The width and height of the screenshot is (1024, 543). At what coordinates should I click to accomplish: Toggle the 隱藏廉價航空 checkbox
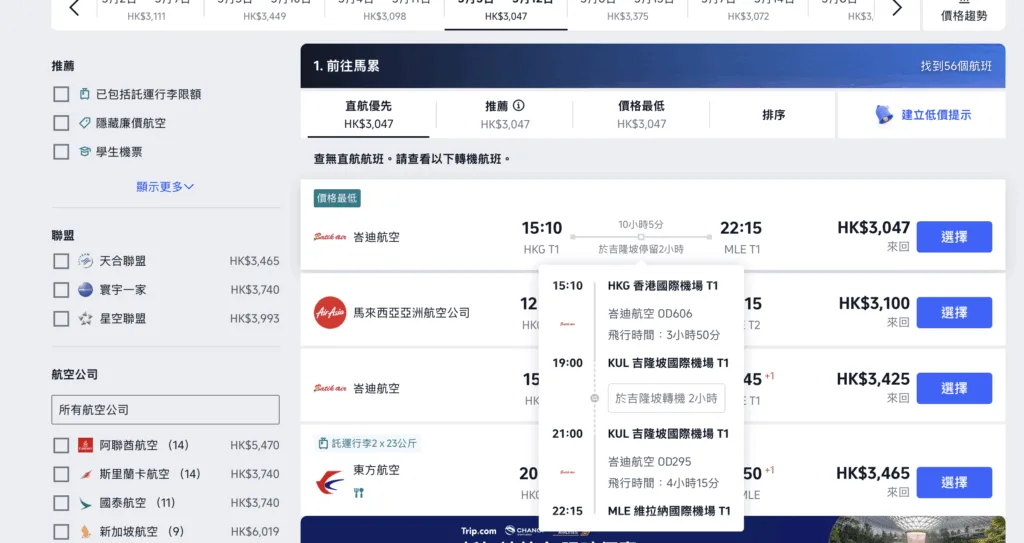click(x=62, y=123)
